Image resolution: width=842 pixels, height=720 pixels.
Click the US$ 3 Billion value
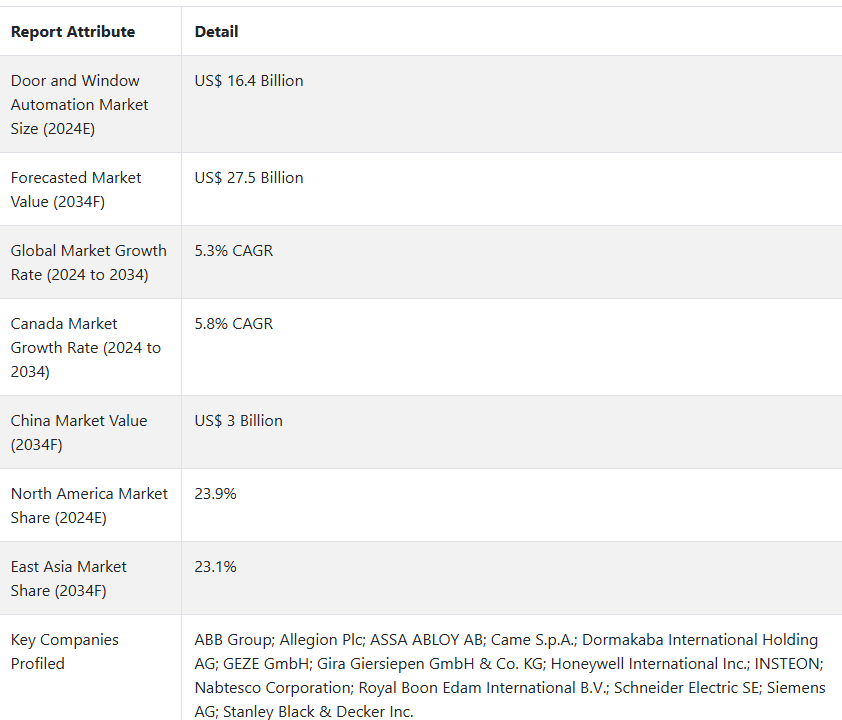238,420
